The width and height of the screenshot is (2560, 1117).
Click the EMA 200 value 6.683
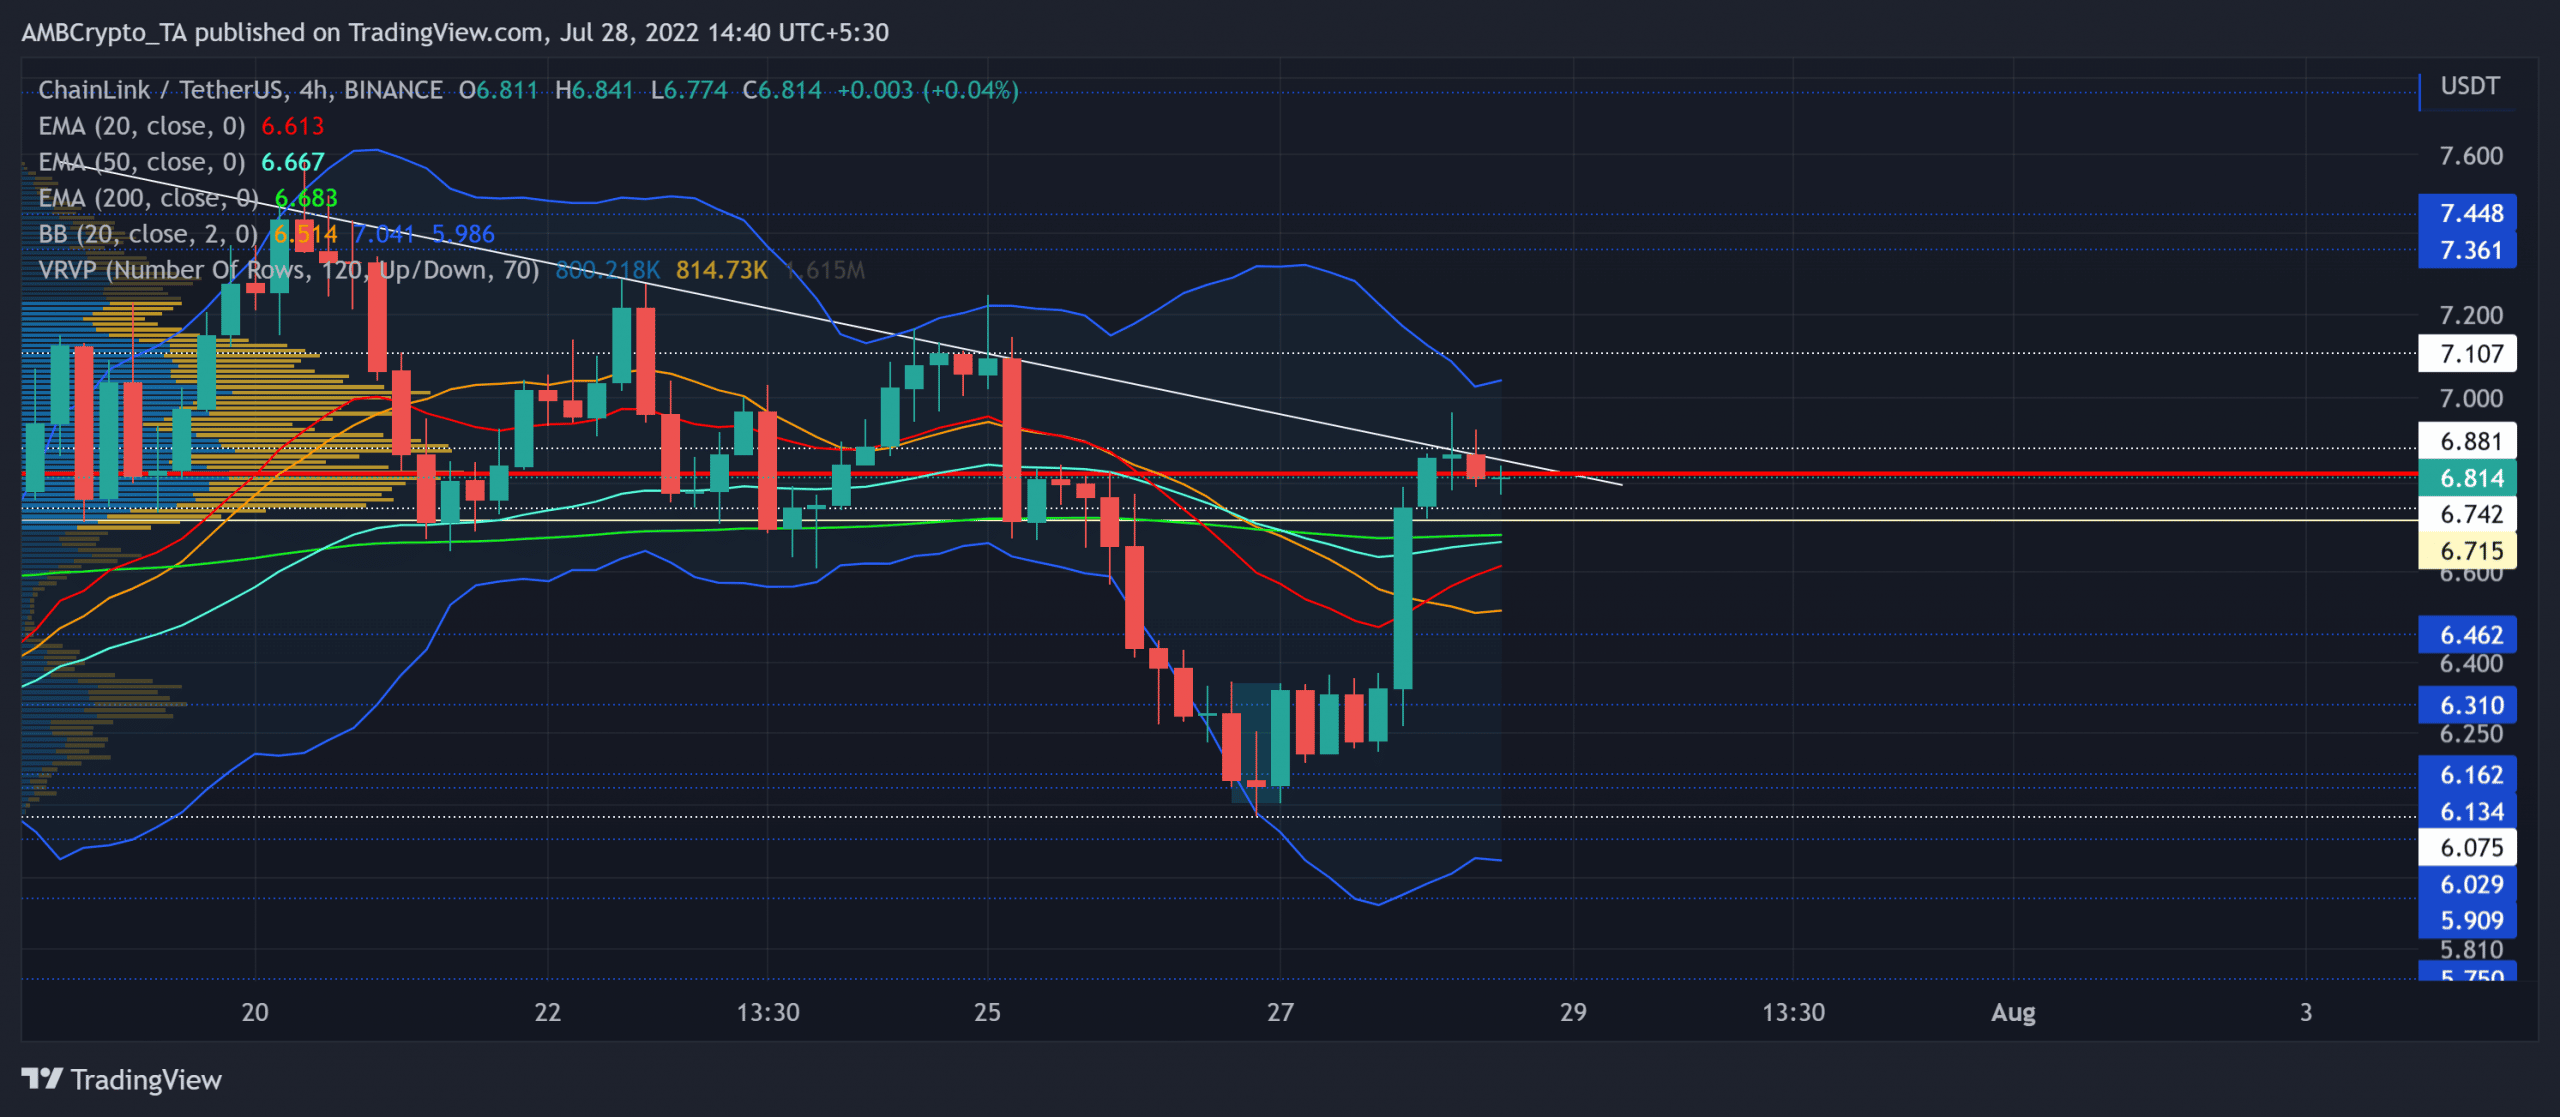(306, 198)
